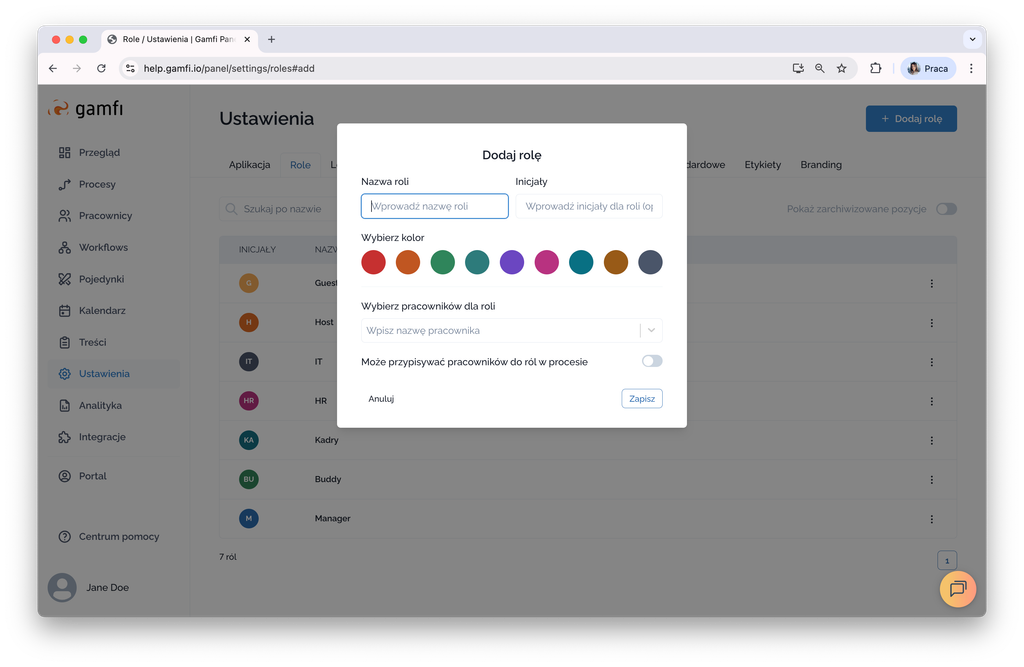Open Integracje puzzle icon

pyautogui.click(x=65, y=437)
